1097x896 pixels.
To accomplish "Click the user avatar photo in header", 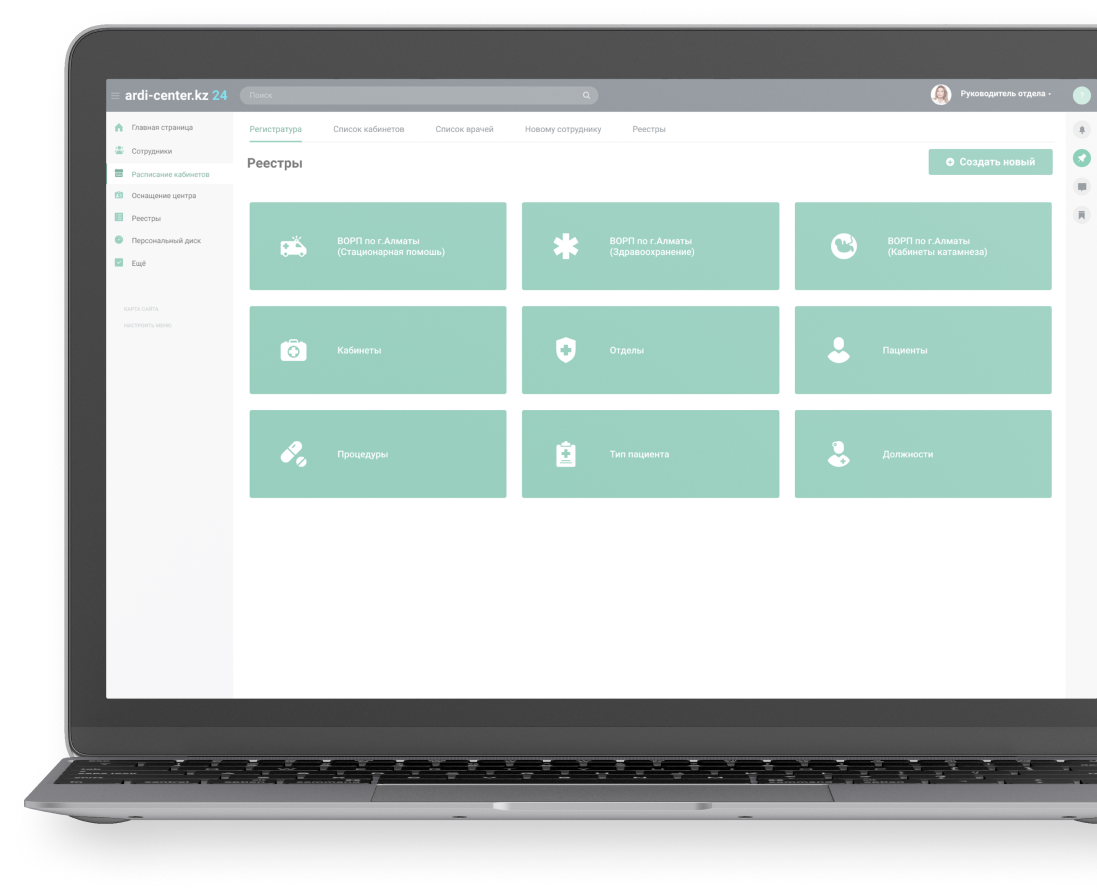I will [x=940, y=95].
